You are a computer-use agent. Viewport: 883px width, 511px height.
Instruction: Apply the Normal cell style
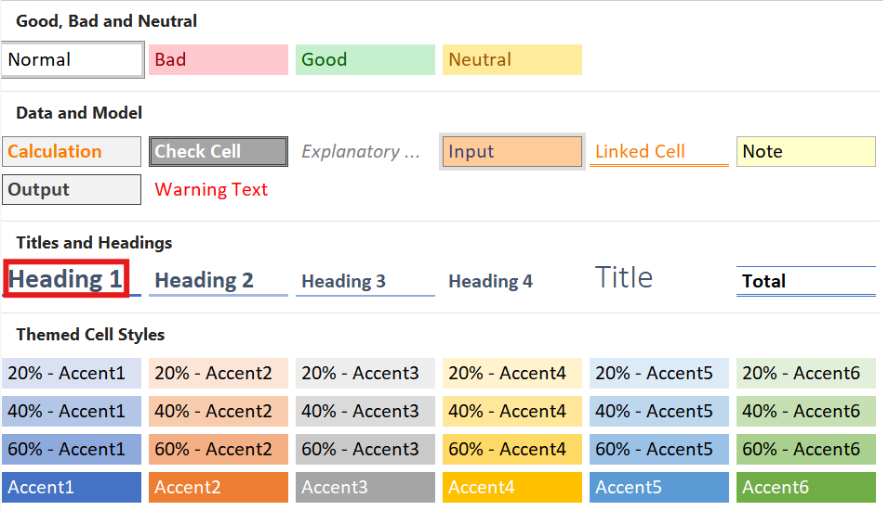coord(72,60)
